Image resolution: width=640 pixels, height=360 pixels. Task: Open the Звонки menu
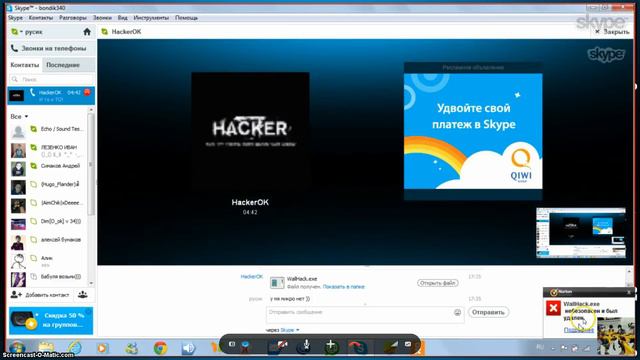(102, 18)
